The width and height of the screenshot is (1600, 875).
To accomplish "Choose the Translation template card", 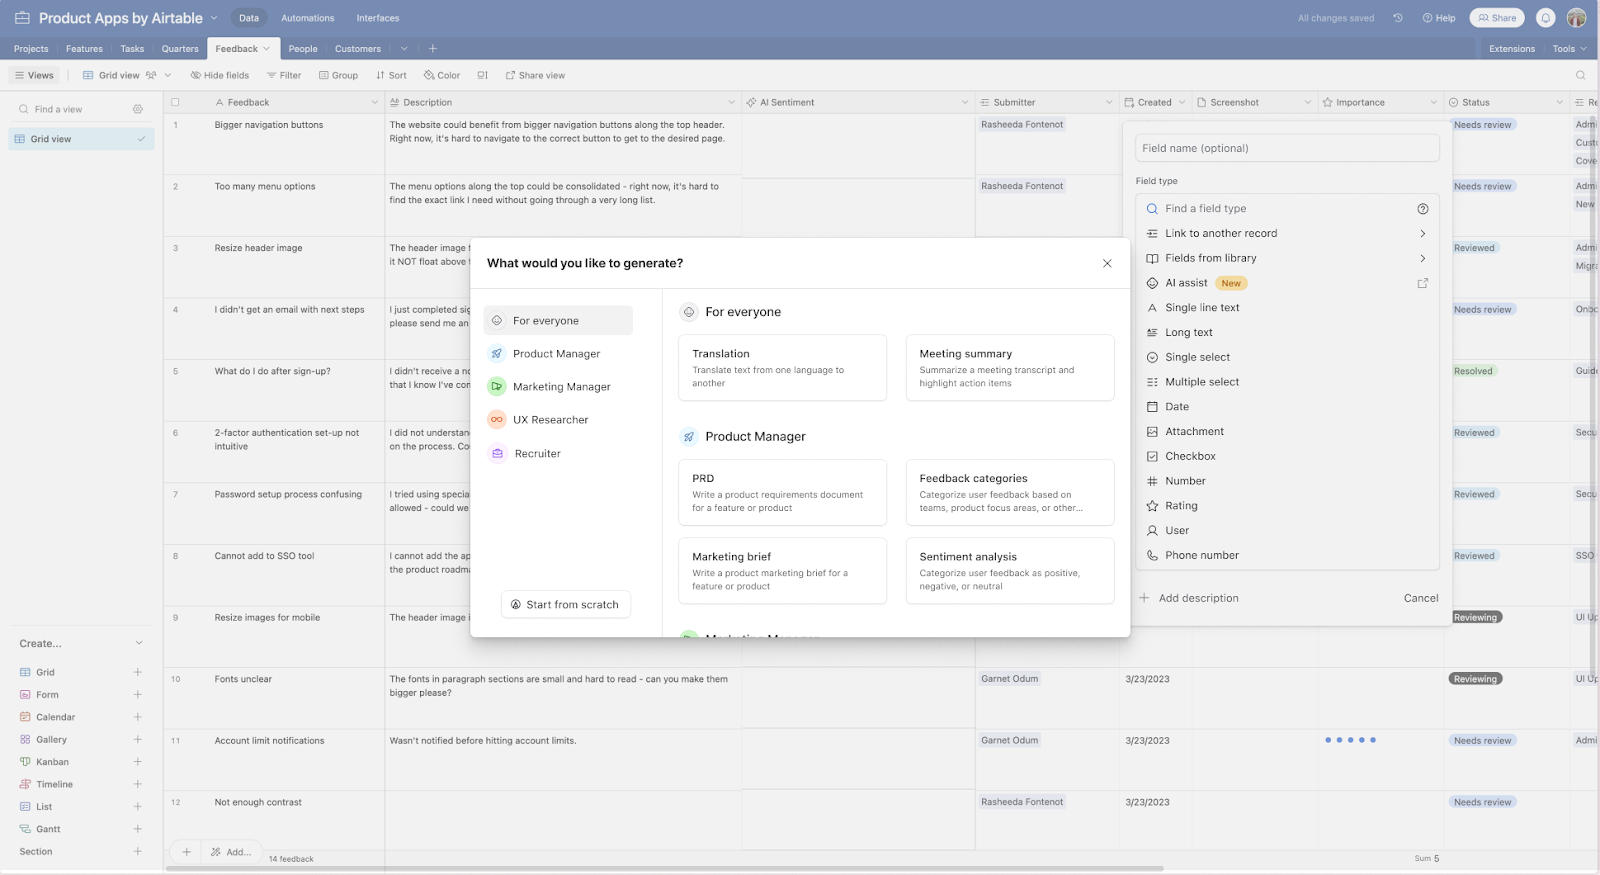I will point(782,368).
